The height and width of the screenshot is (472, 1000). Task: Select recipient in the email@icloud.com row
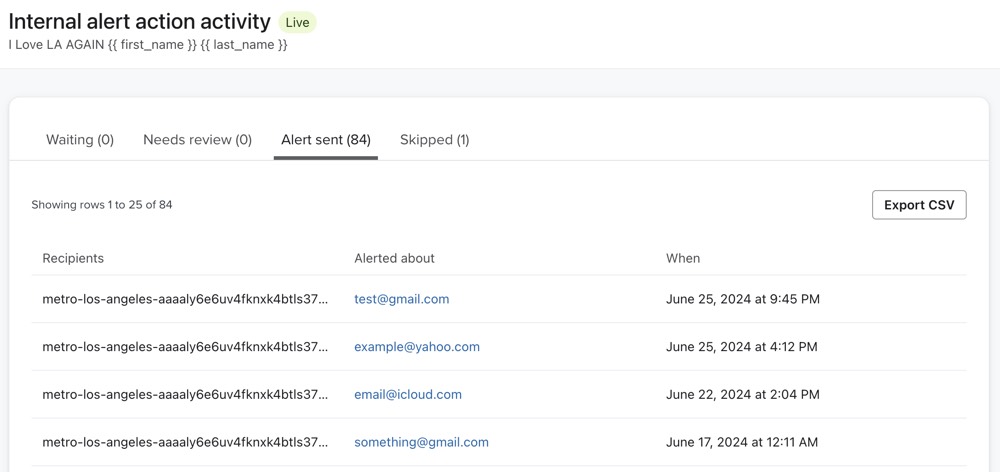pyautogui.click(x=184, y=395)
